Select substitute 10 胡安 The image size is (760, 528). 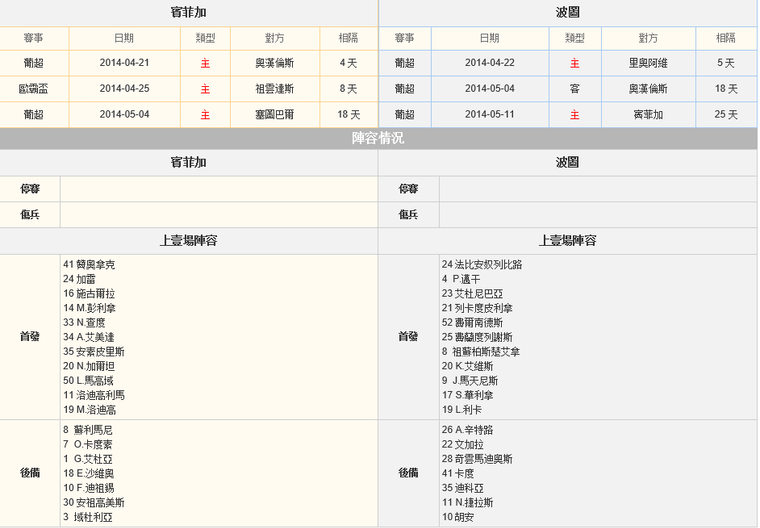coord(458,517)
